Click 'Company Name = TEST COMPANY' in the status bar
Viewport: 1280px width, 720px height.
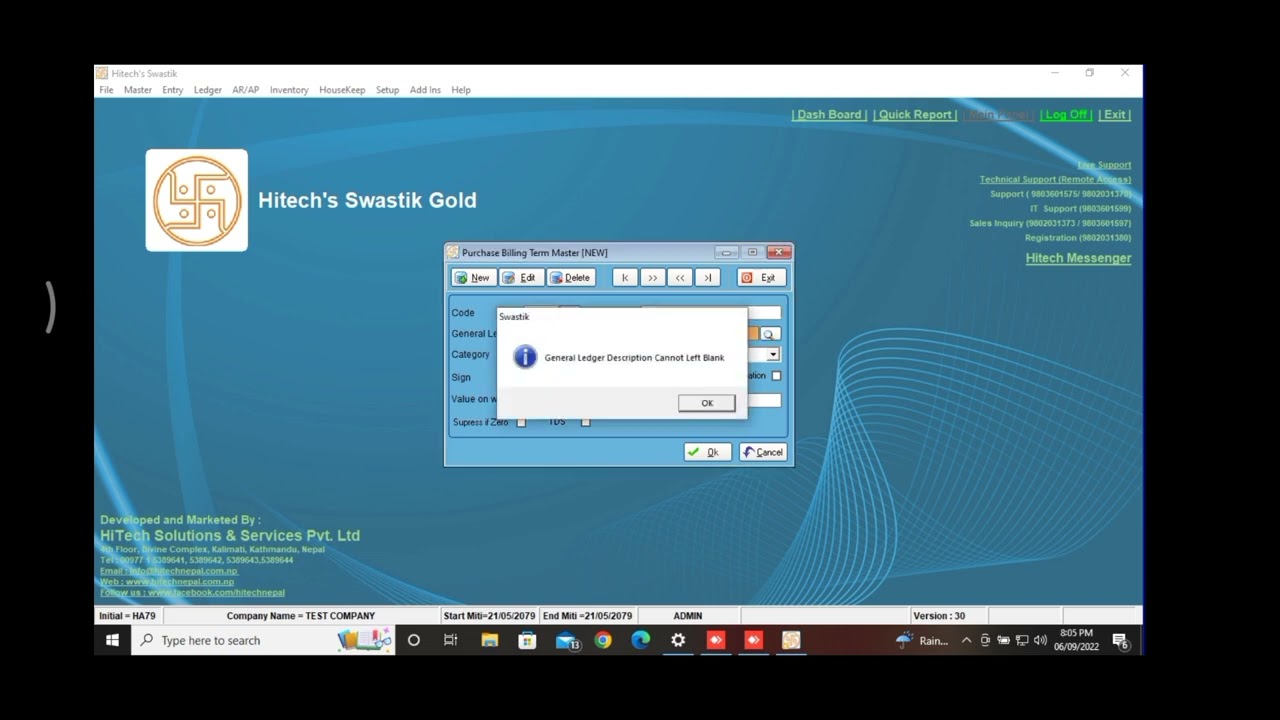(x=300, y=616)
